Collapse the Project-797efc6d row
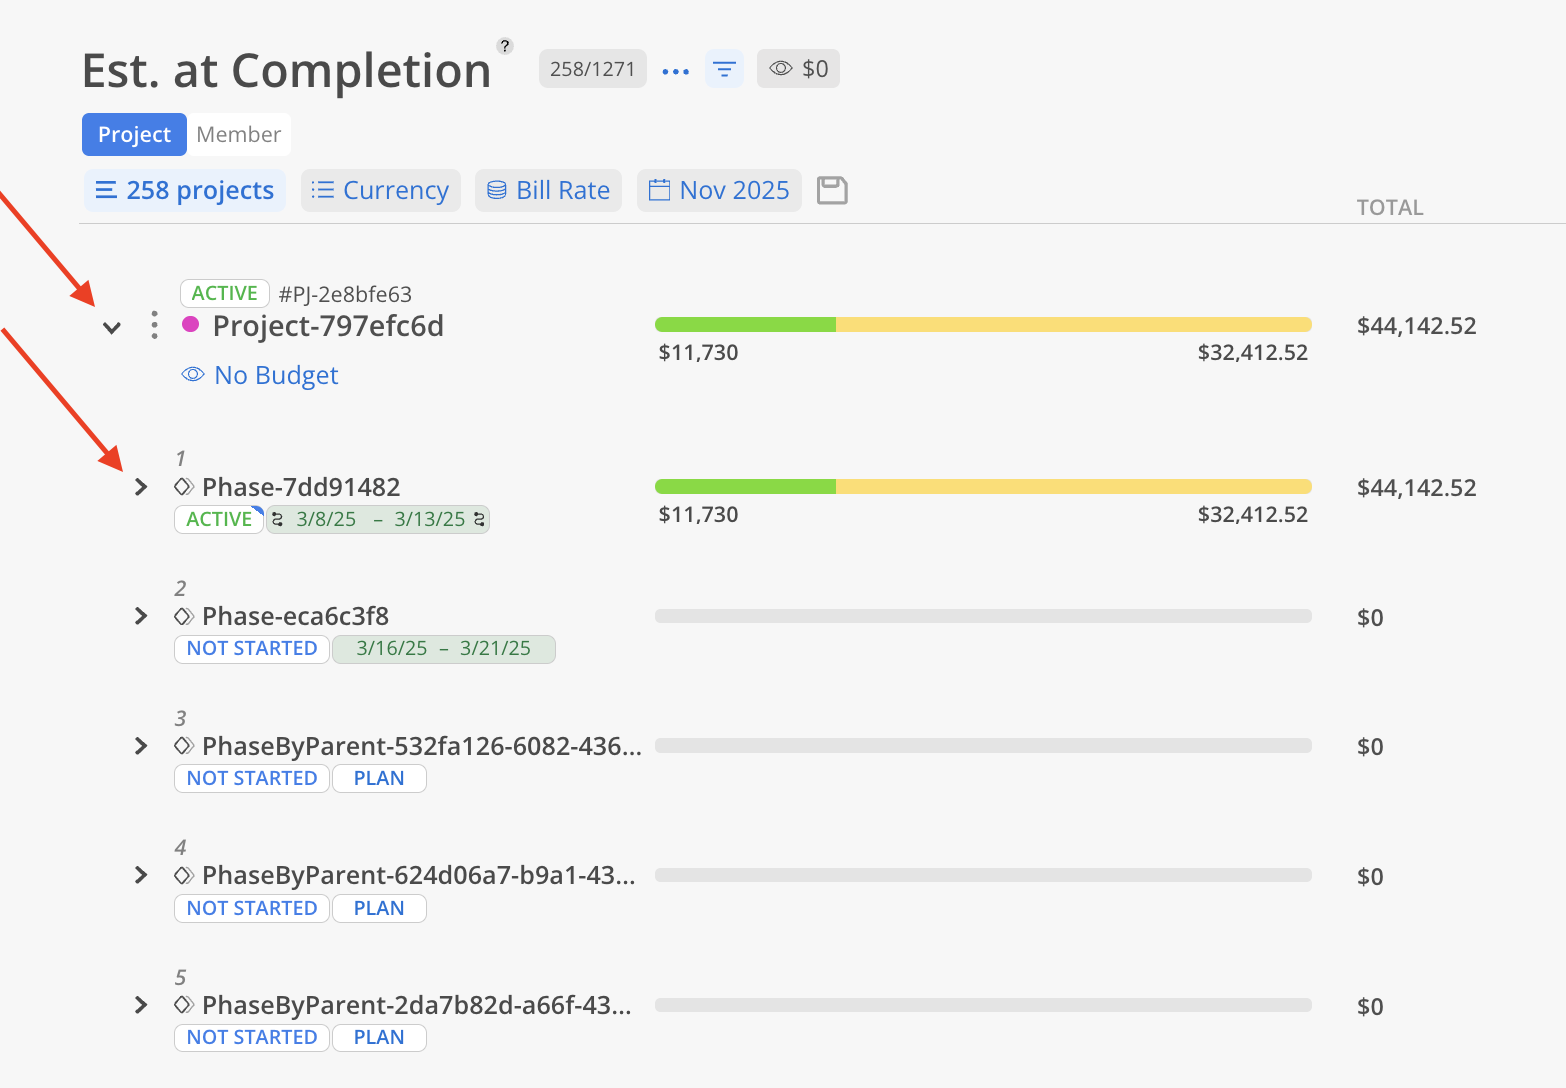Image resolution: width=1566 pixels, height=1088 pixels. 112,327
